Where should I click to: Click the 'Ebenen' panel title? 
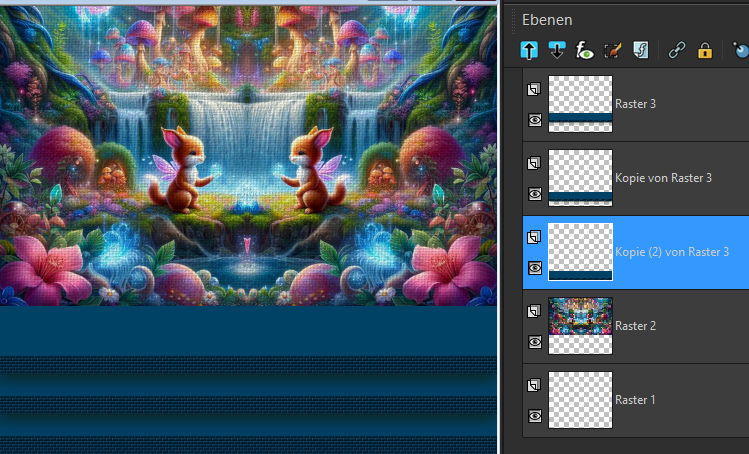tap(547, 20)
